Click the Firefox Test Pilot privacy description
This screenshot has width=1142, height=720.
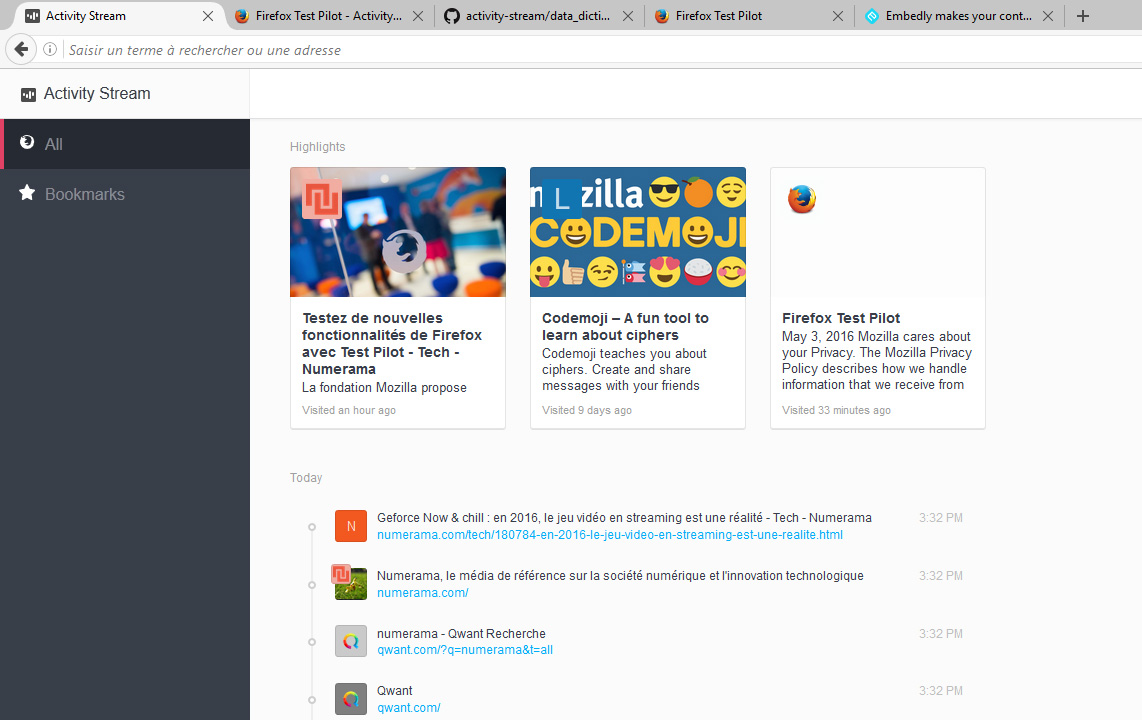pyautogui.click(x=877, y=361)
